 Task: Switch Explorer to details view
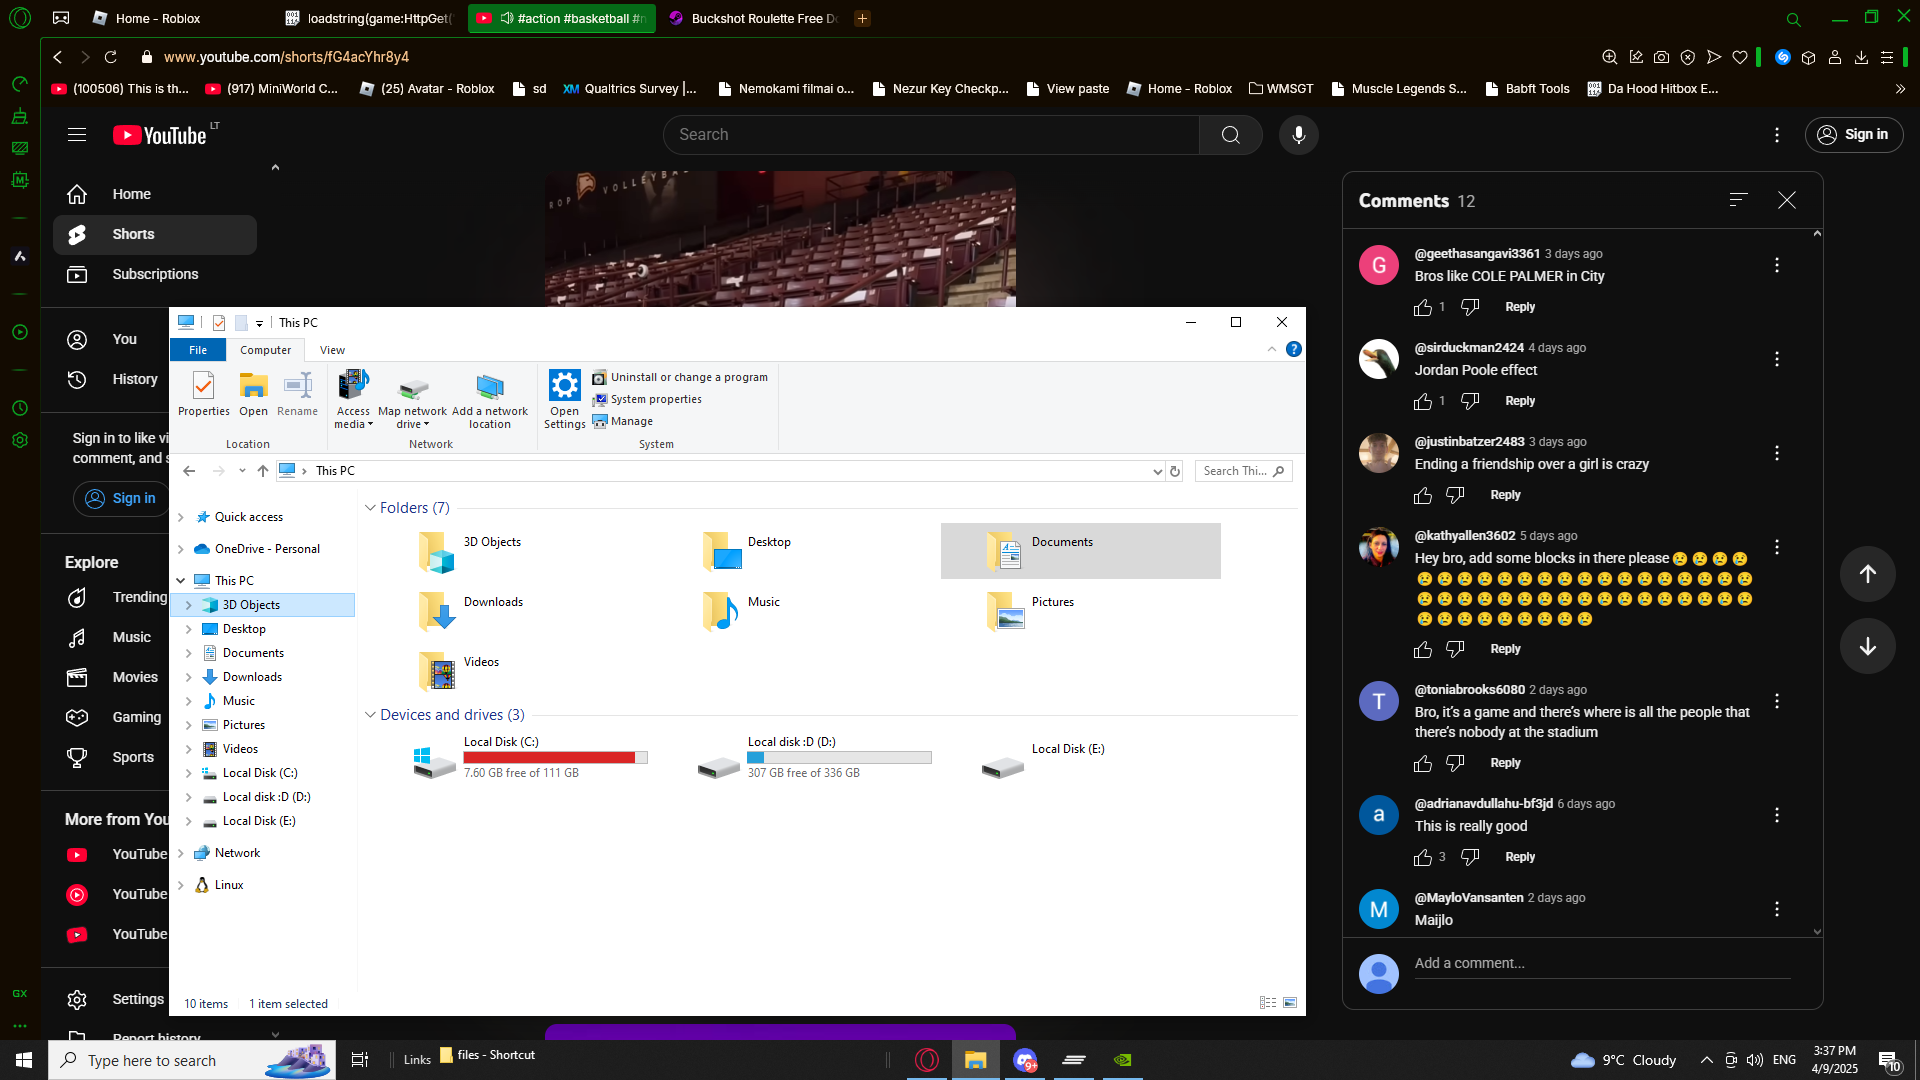tap(1267, 1003)
